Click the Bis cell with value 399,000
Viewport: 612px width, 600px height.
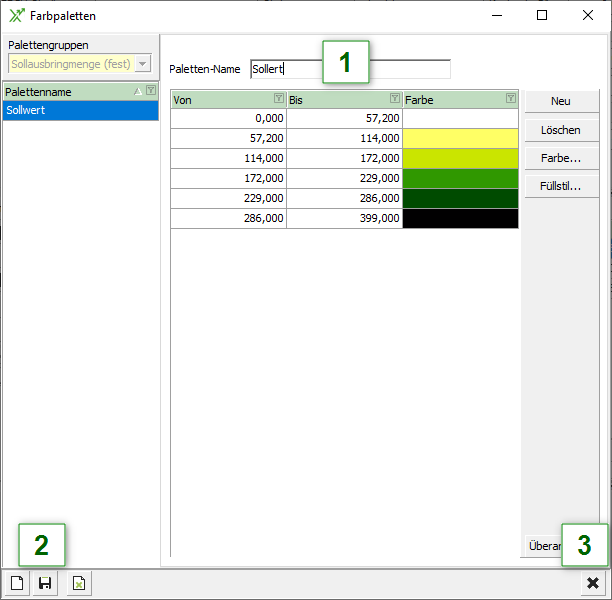coord(344,218)
